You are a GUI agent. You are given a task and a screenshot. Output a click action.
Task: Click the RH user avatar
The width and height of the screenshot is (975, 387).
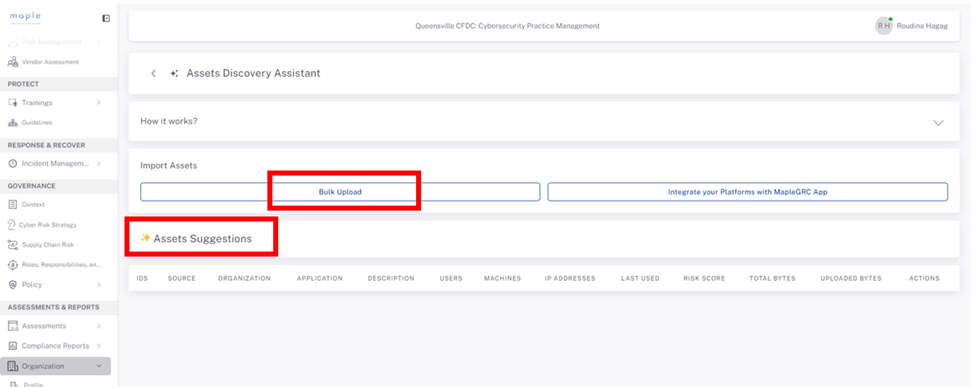coord(884,26)
